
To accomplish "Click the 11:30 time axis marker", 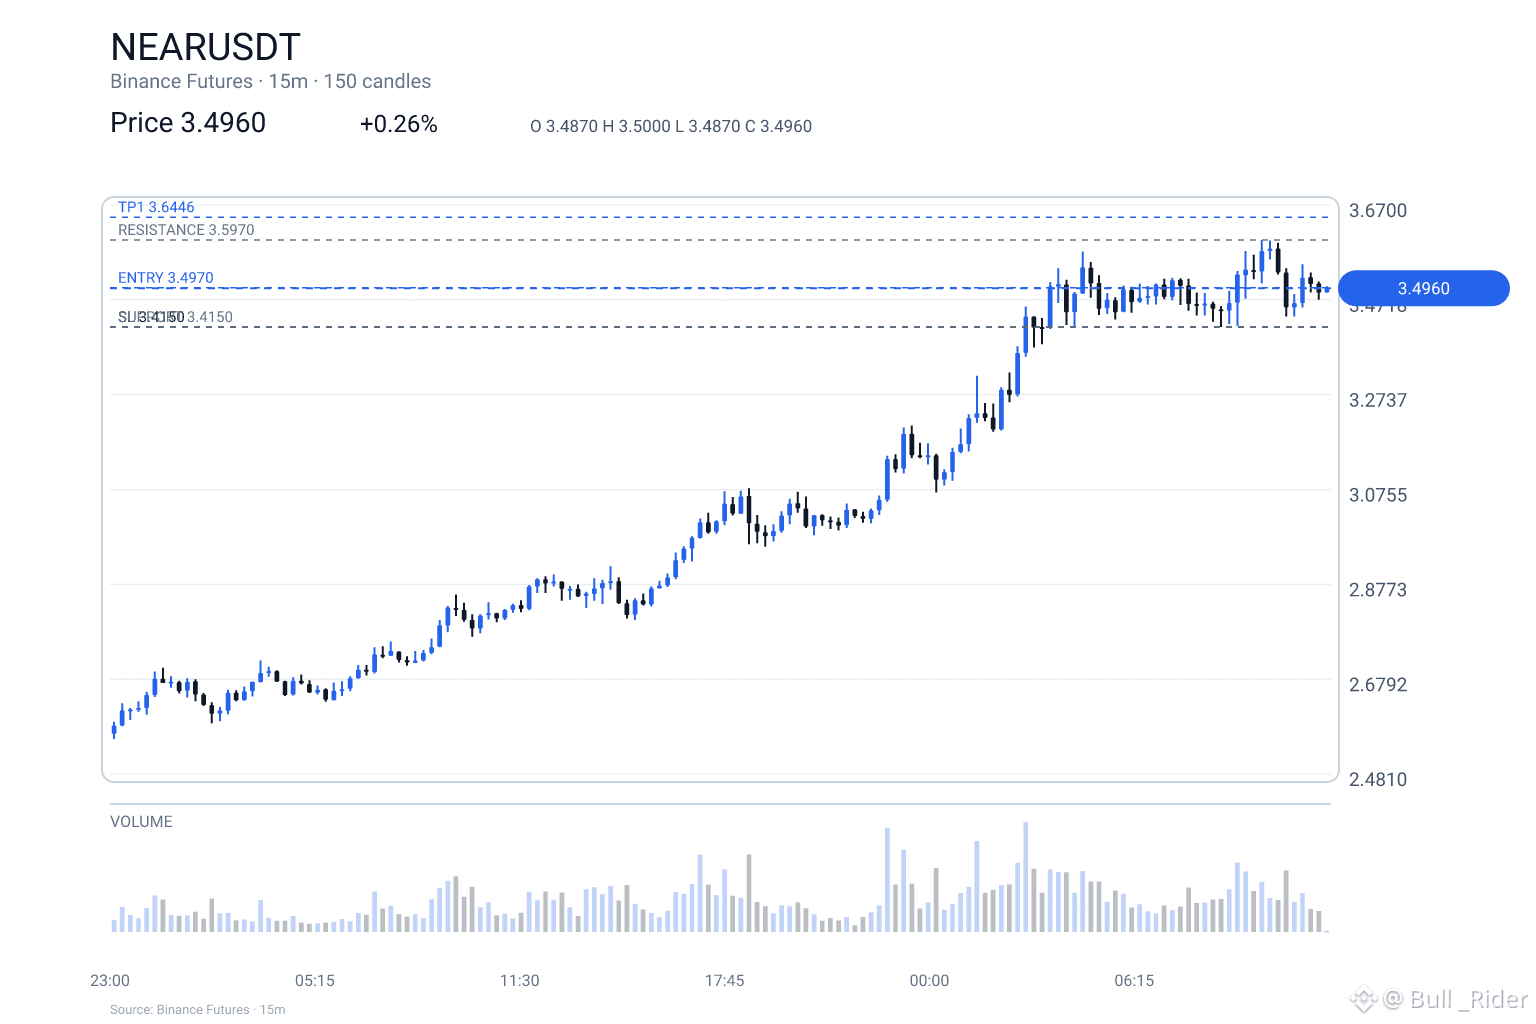I will [x=520, y=981].
